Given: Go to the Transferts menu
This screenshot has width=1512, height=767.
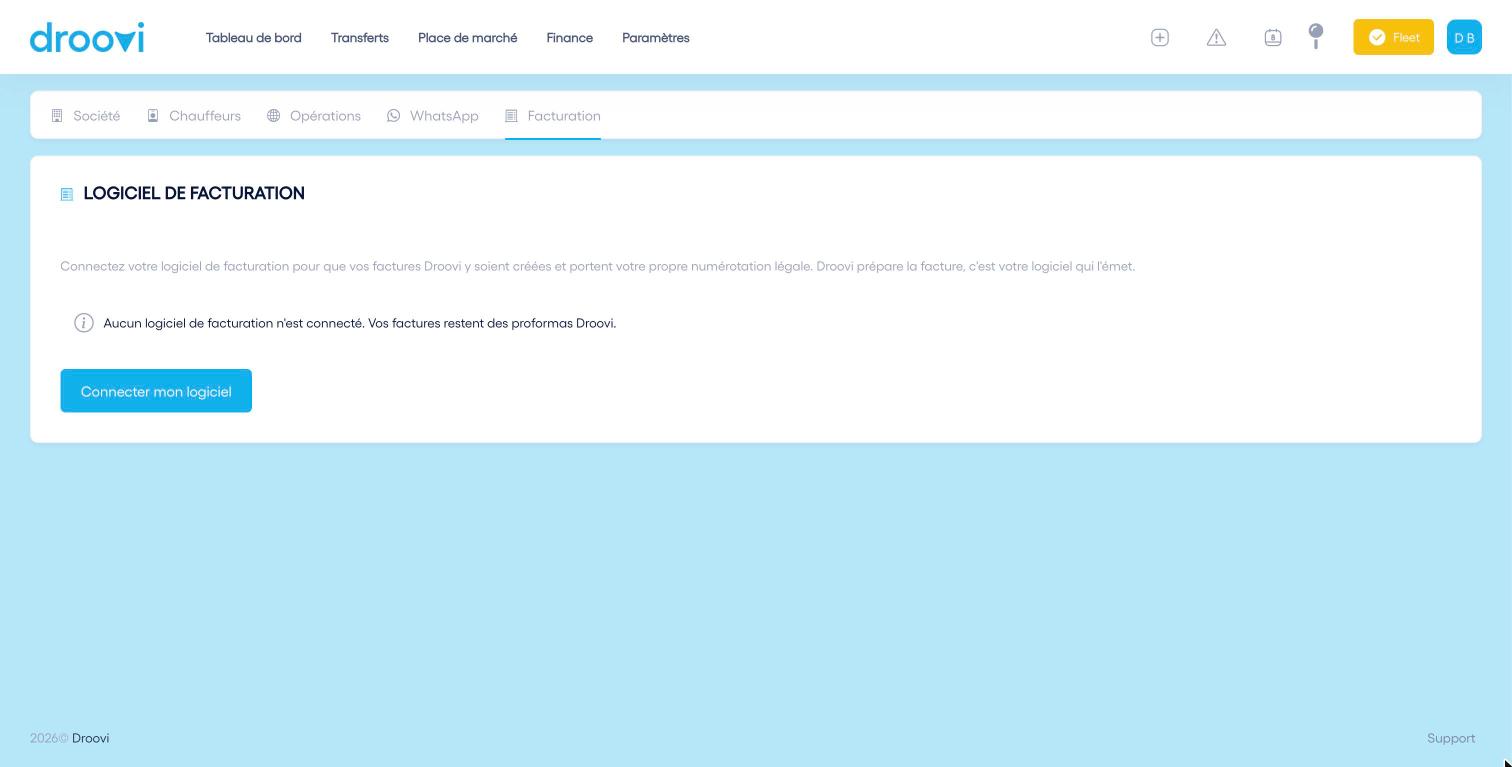Looking at the screenshot, I should pyautogui.click(x=360, y=38).
